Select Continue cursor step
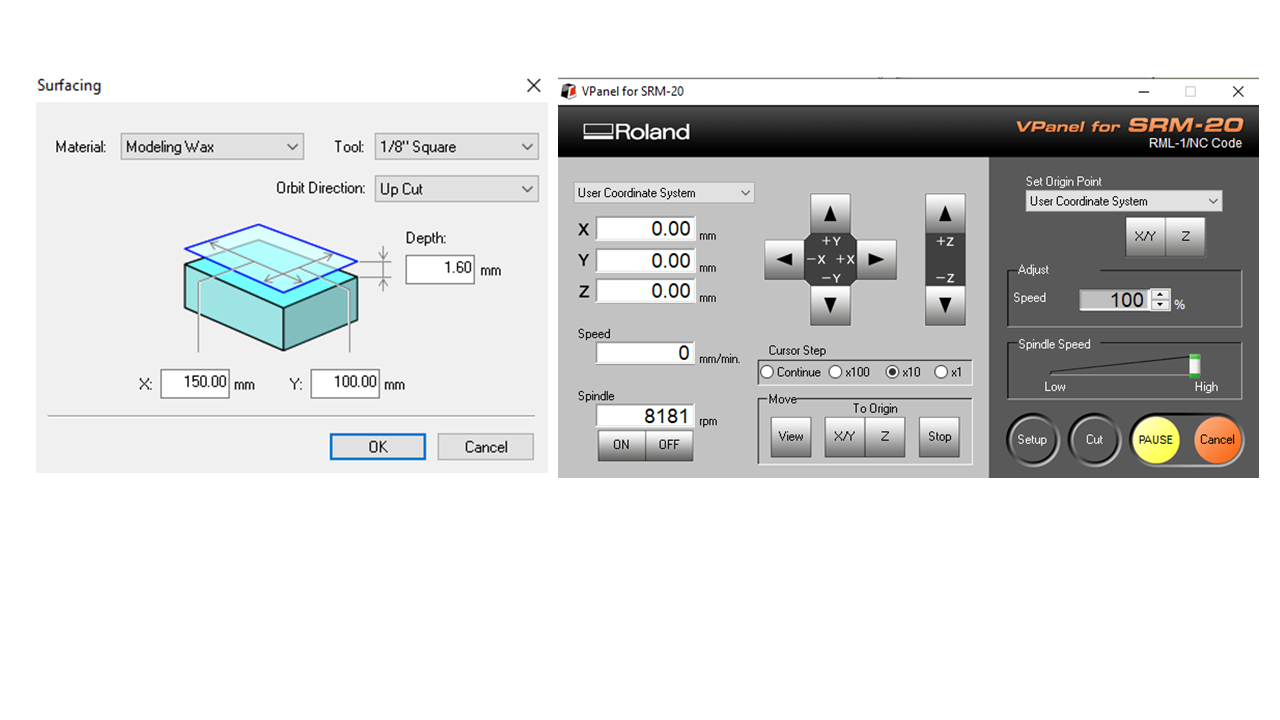 point(791,372)
